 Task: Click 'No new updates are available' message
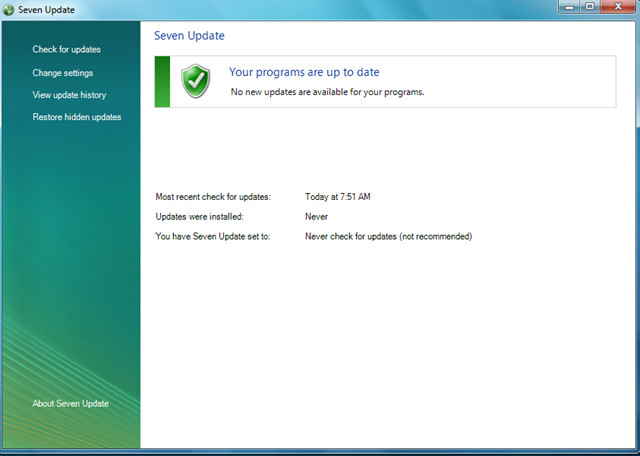tap(327, 92)
